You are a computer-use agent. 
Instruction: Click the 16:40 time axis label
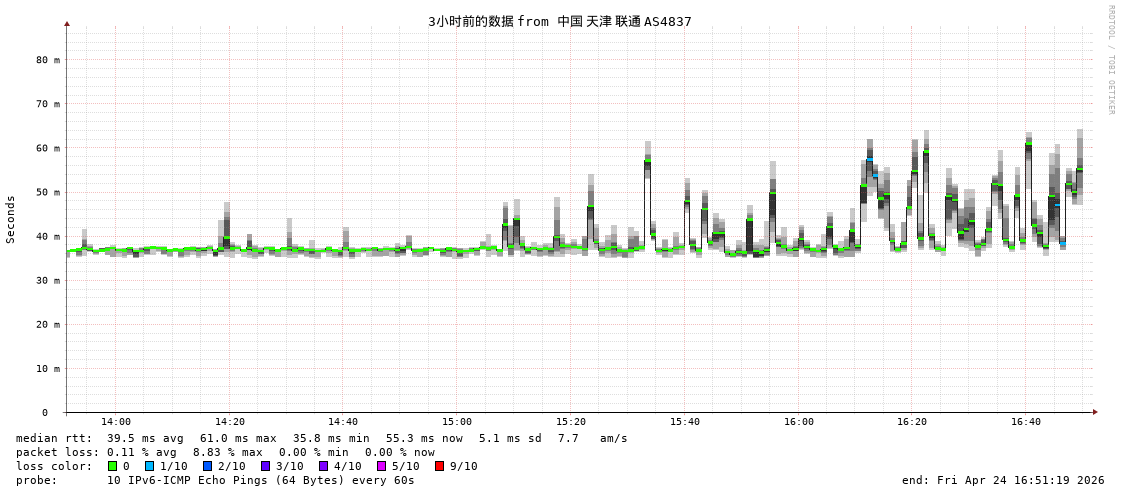coord(1025,422)
